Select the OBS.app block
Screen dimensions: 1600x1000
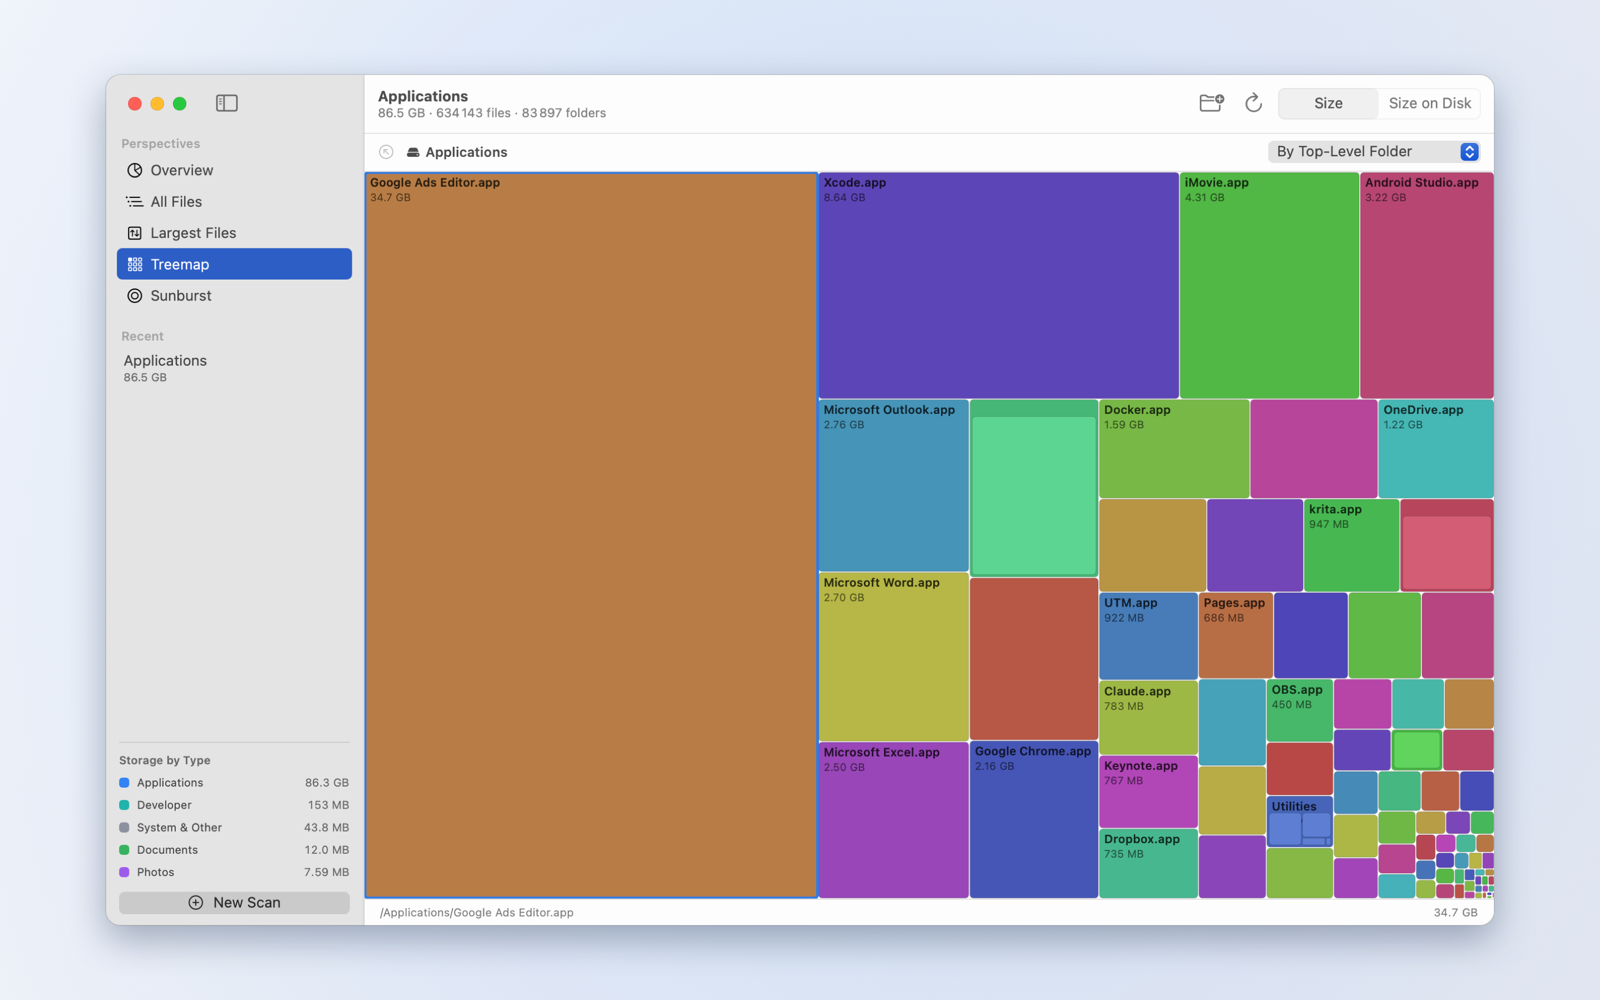pos(1299,711)
